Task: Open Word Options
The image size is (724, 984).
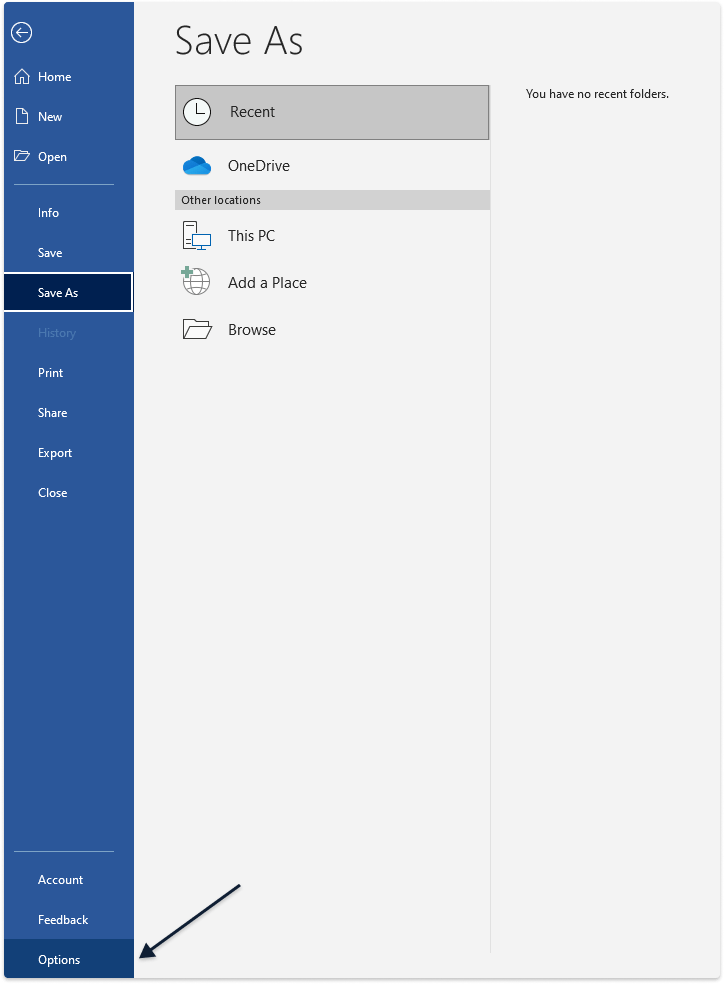Action: click(x=59, y=960)
